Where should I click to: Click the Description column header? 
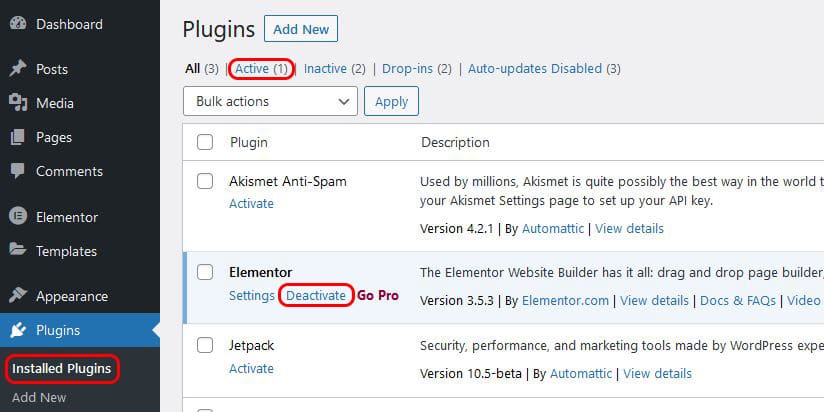point(455,142)
